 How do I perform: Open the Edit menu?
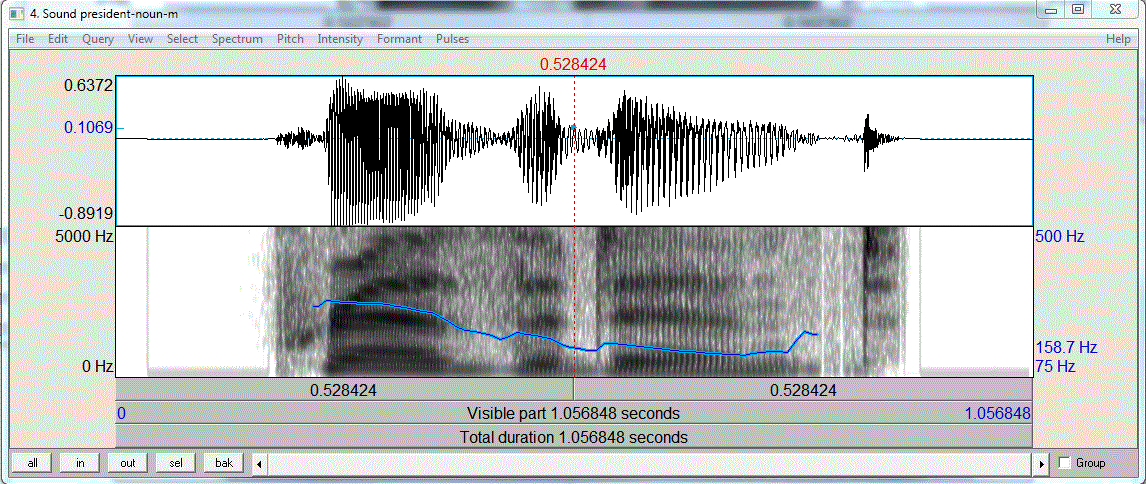pos(58,39)
